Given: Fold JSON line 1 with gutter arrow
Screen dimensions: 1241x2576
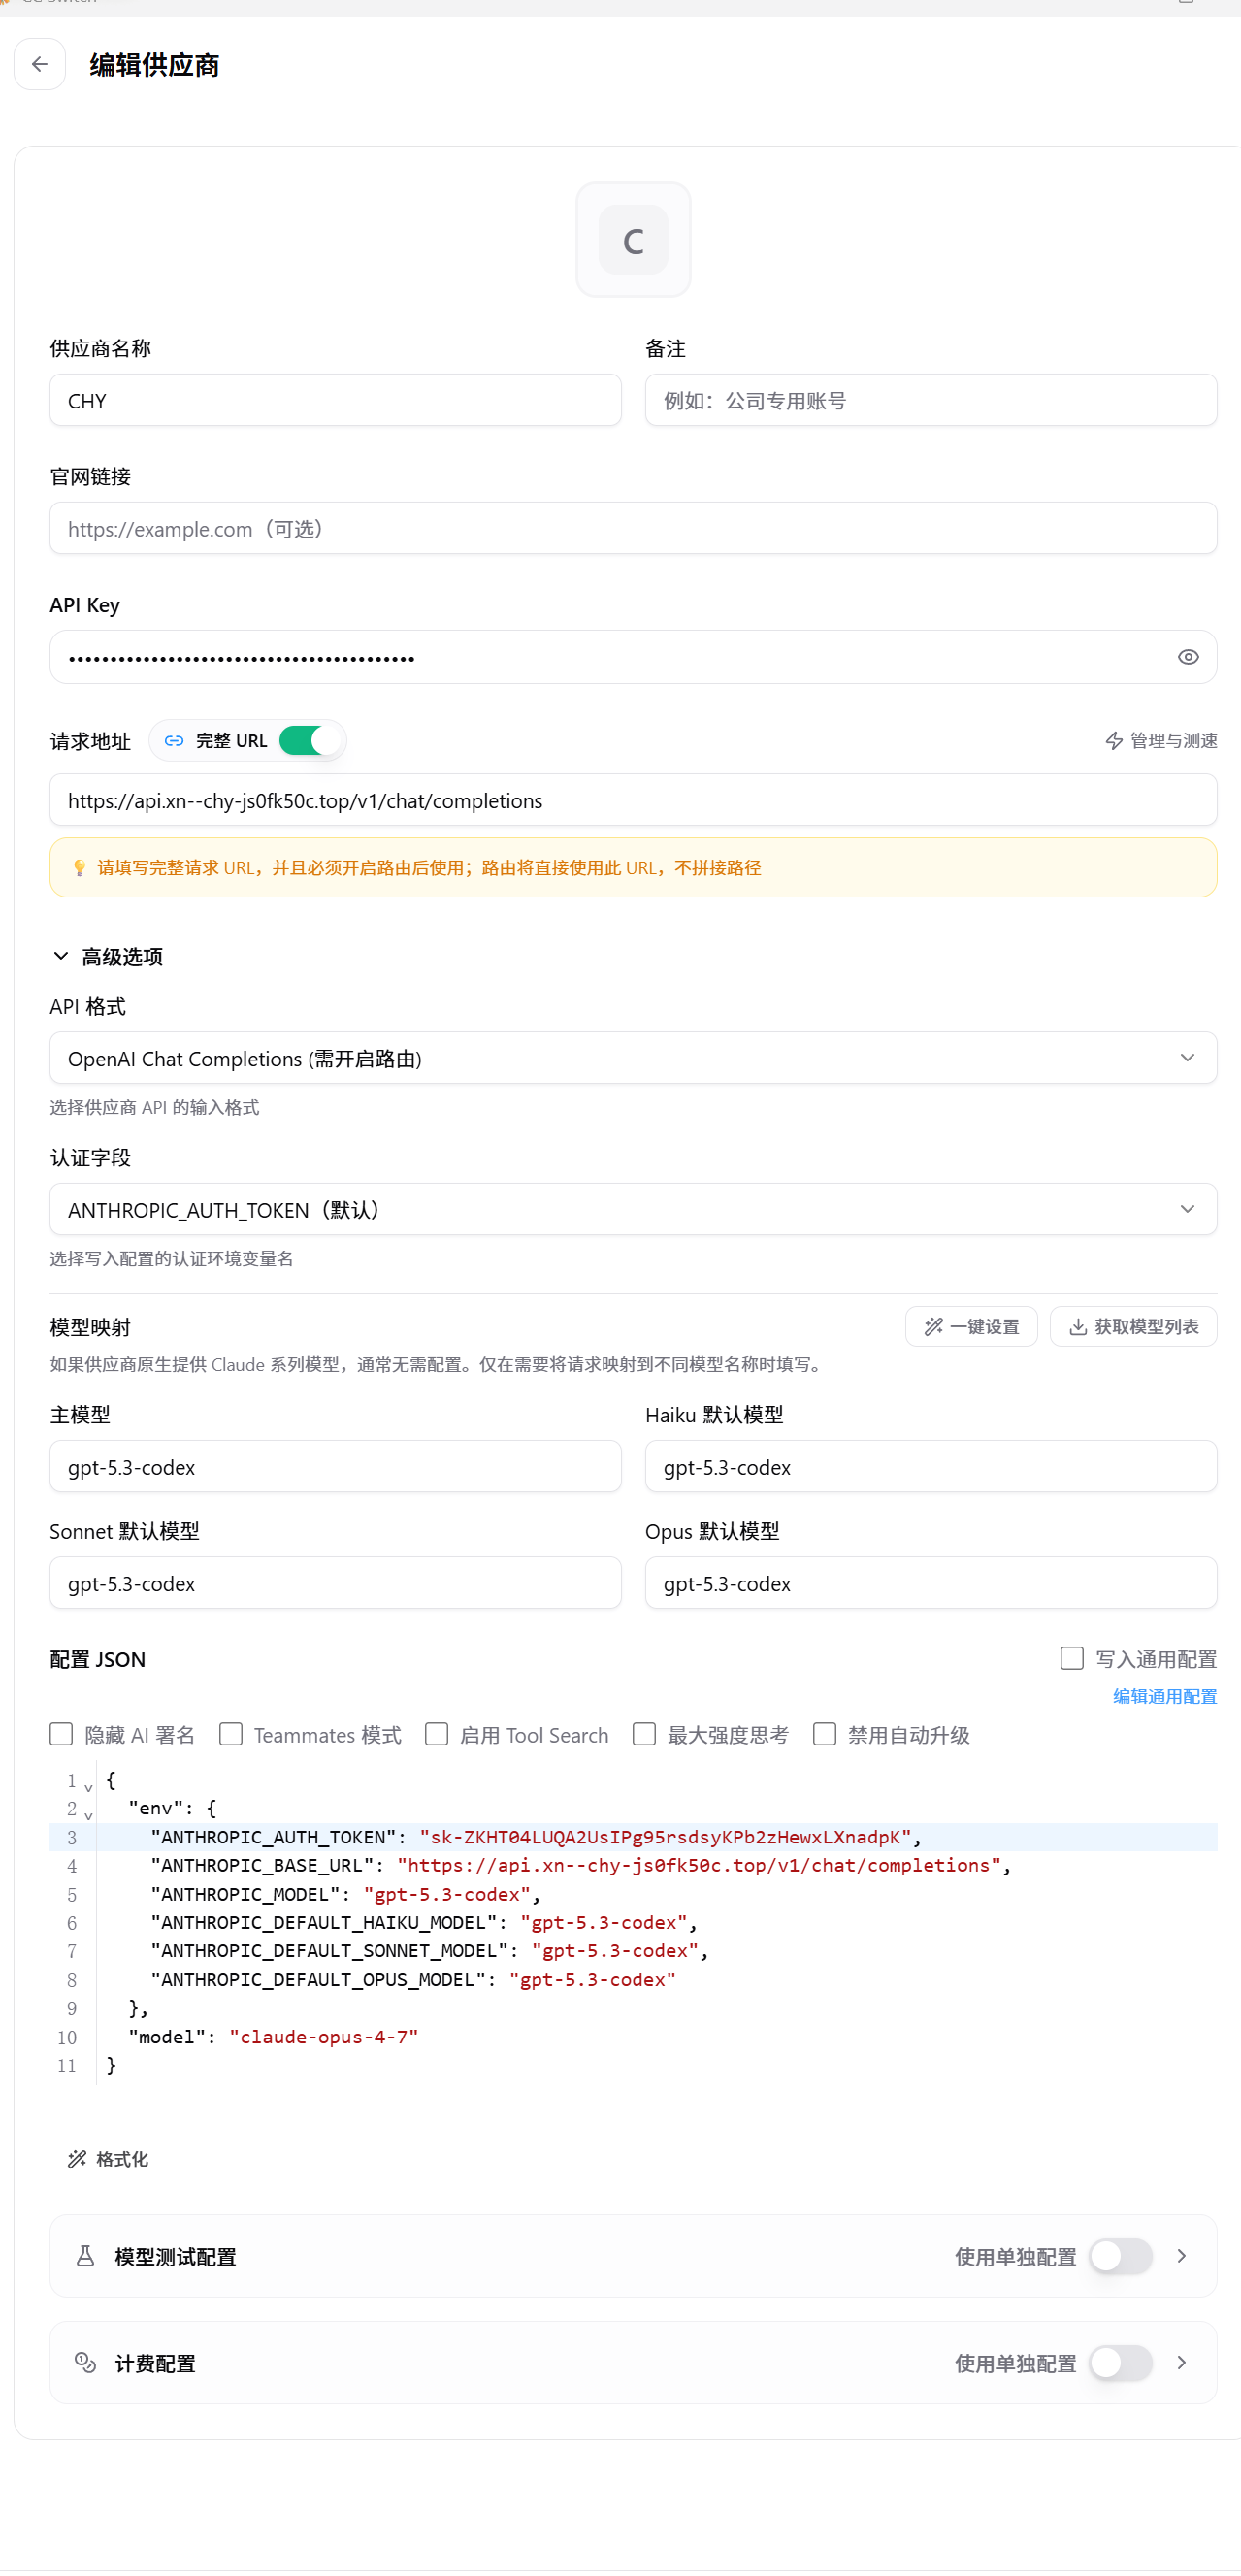Looking at the screenshot, I should click(x=88, y=1786).
